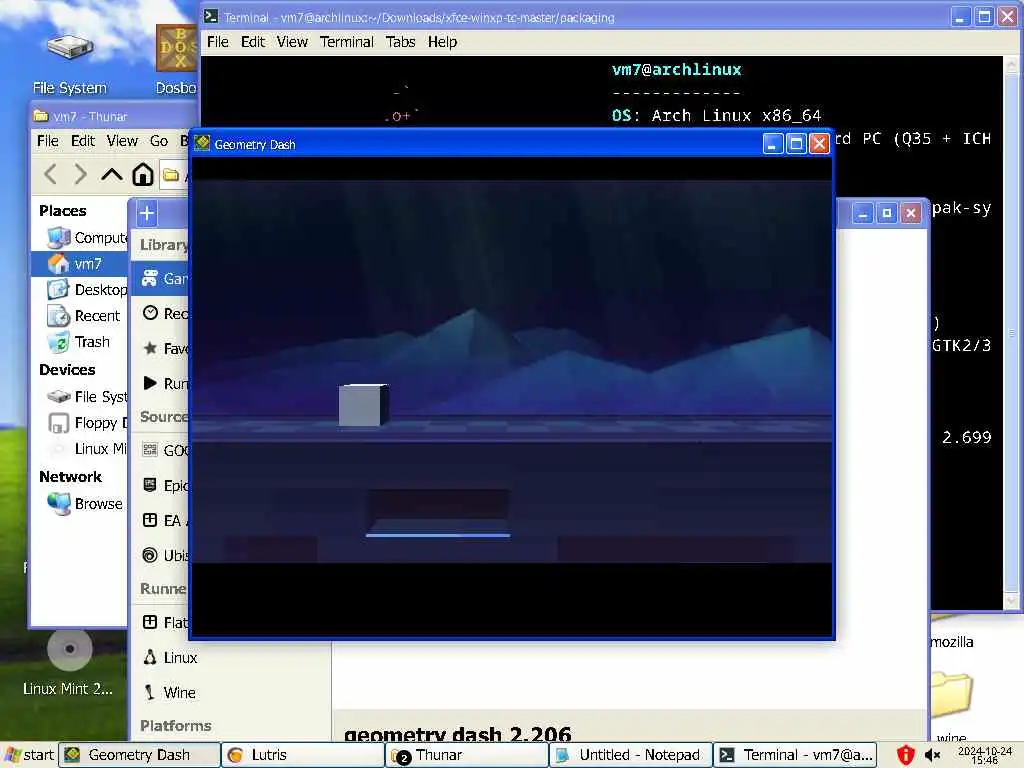Select Favorites star icon in Lutris
Screen dimensions: 1024x768
pyautogui.click(x=150, y=348)
